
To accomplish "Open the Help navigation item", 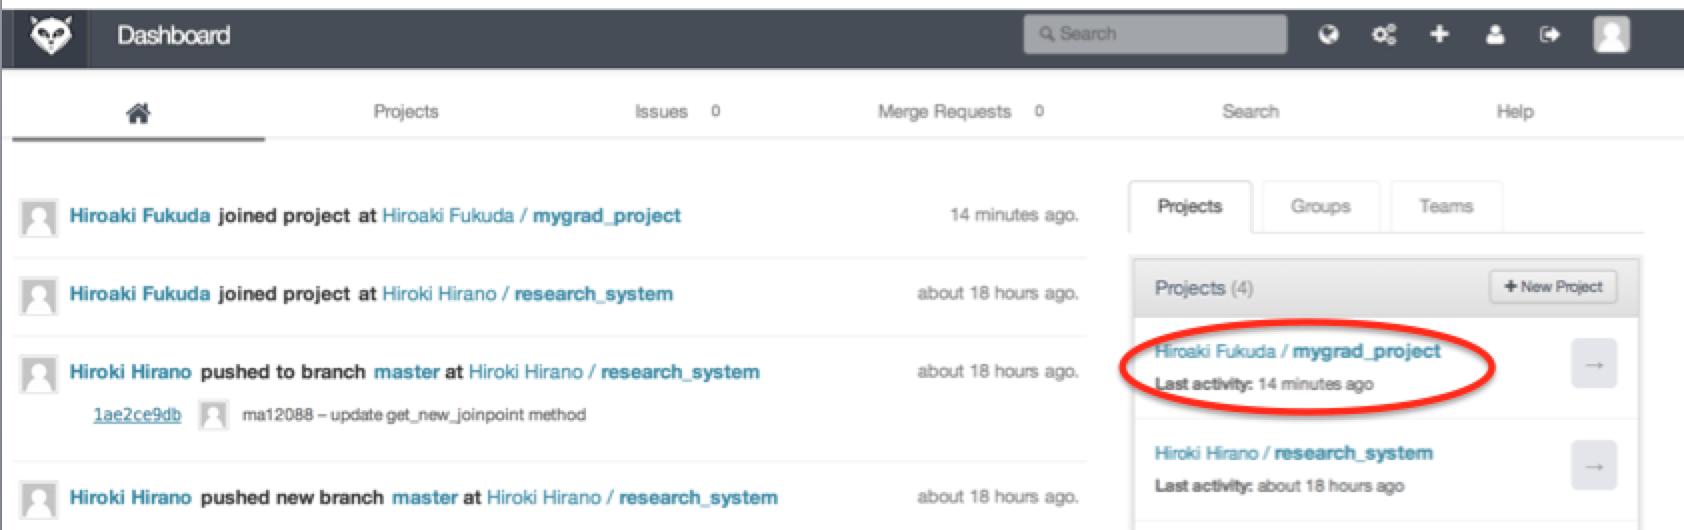I will [1514, 111].
